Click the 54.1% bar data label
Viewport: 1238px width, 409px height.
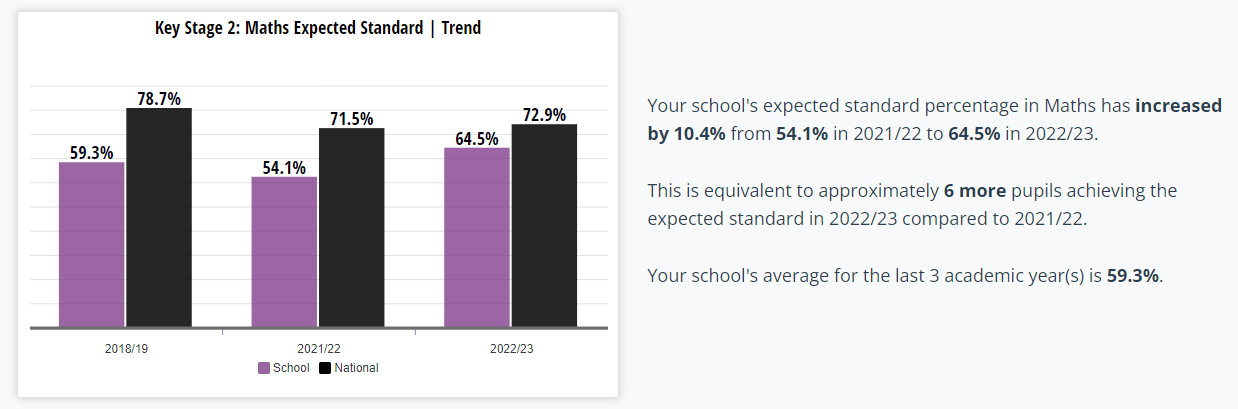pyautogui.click(x=284, y=168)
